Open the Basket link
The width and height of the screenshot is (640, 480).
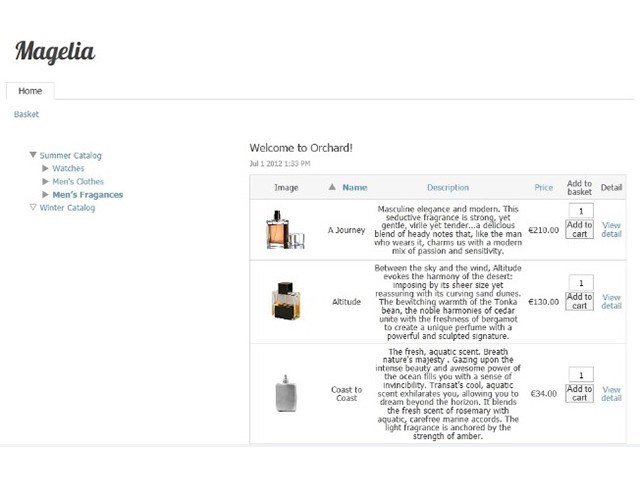coord(27,114)
